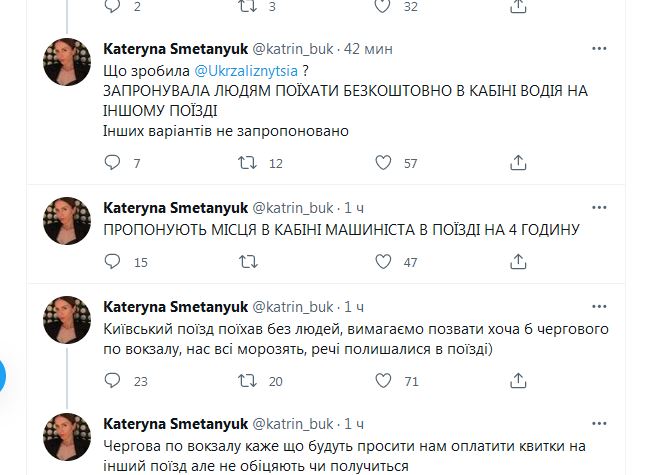The width and height of the screenshot is (656, 475).
Task: Like the top tweet with 32 likes
Action: 382,6
